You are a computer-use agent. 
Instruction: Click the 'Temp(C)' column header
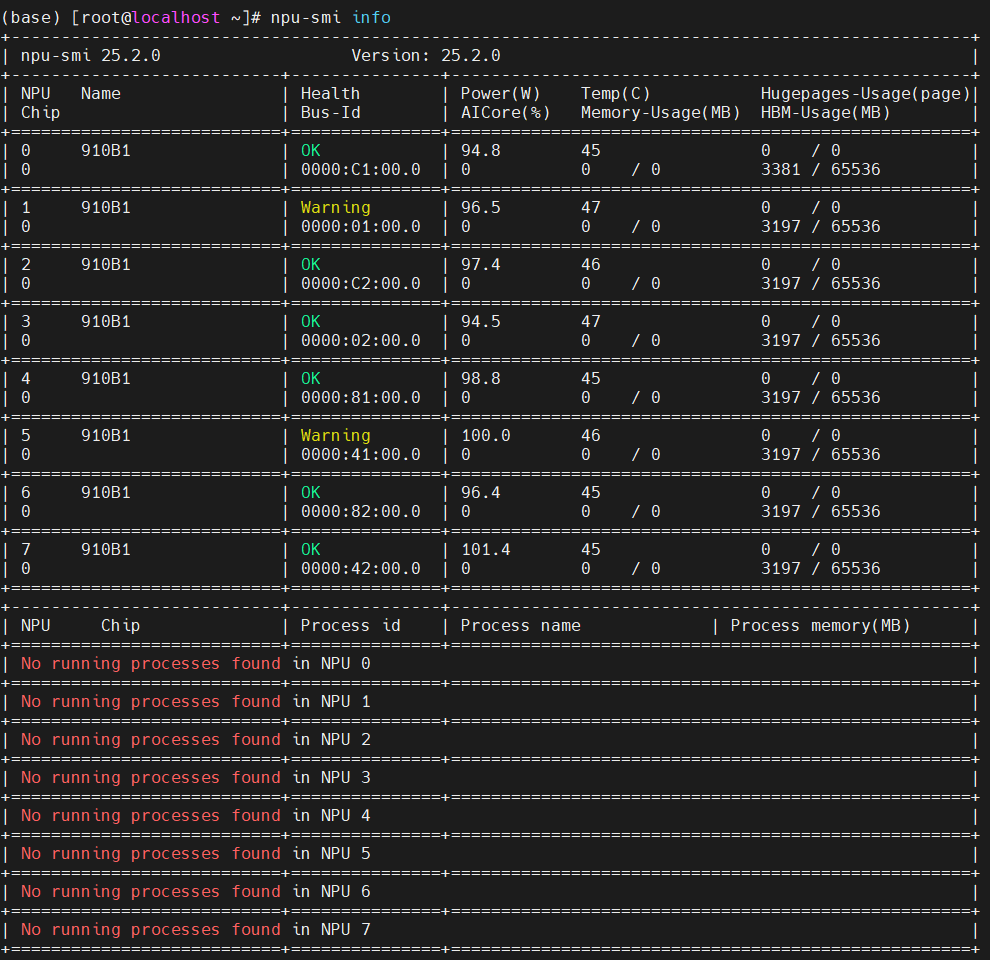616,93
